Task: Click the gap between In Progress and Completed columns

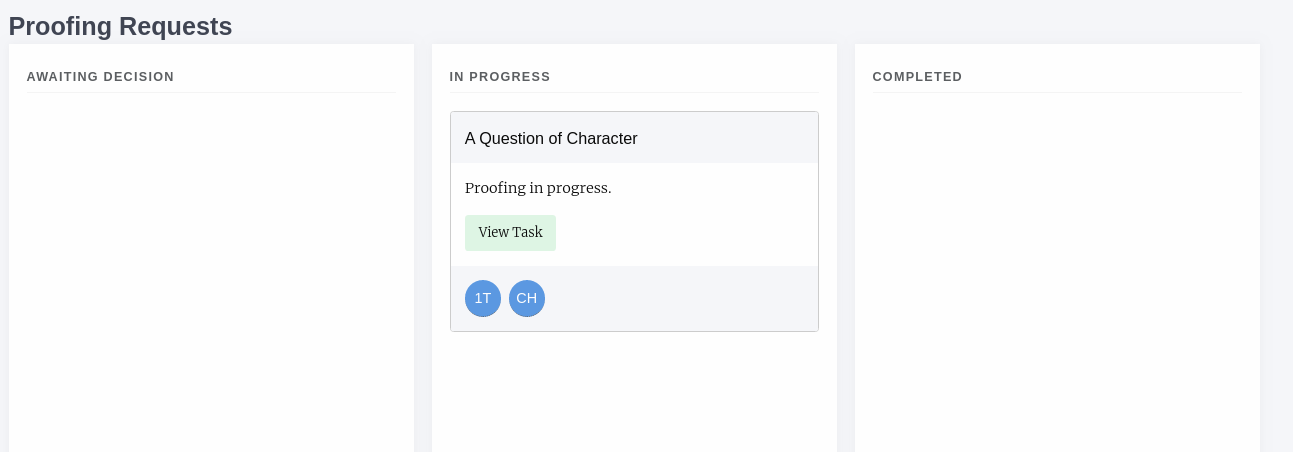Action: (846, 250)
